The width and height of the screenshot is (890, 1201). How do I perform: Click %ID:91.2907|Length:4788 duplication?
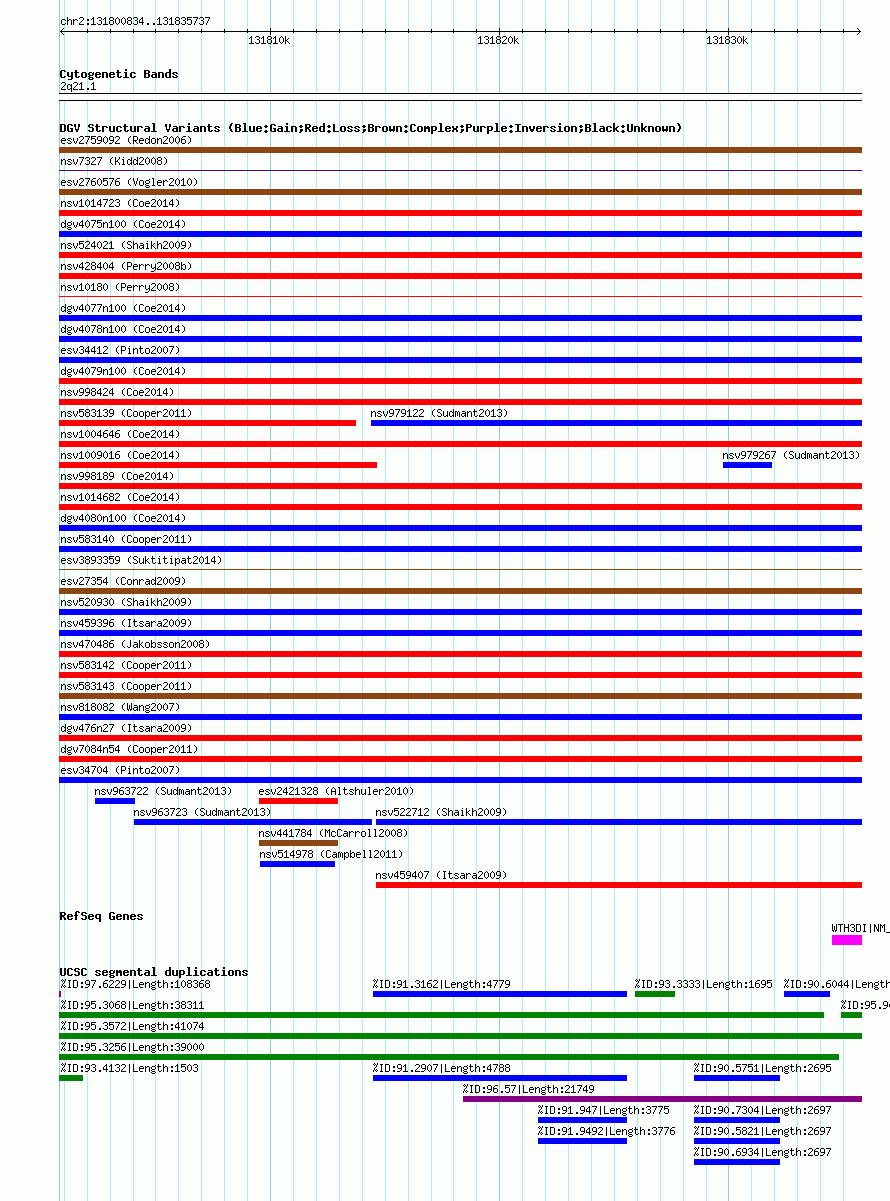(x=500, y=1078)
